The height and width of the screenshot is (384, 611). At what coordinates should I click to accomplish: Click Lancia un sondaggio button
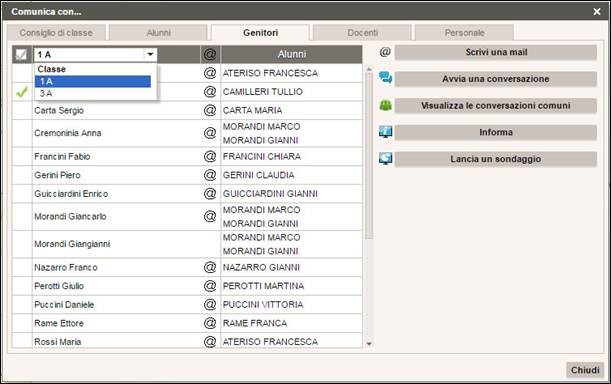496,159
